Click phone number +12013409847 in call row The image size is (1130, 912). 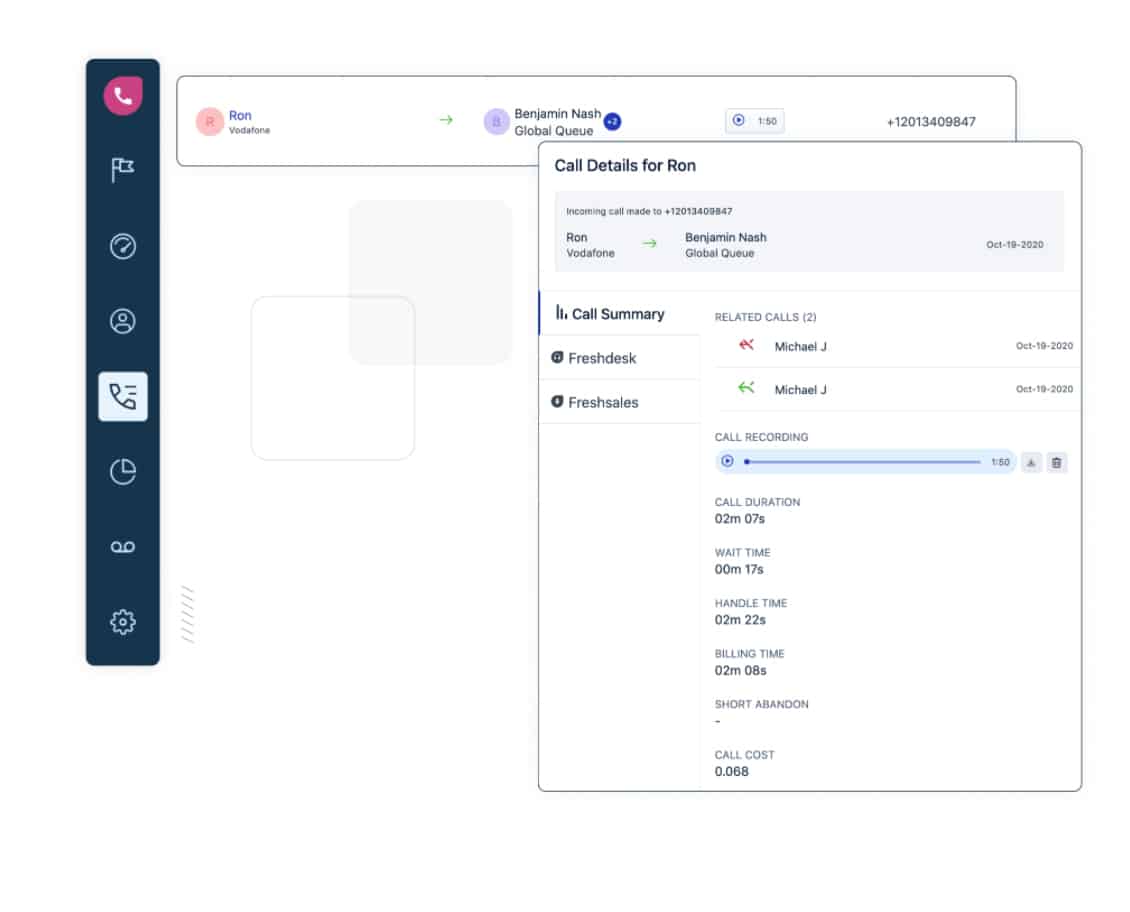click(931, 122)
